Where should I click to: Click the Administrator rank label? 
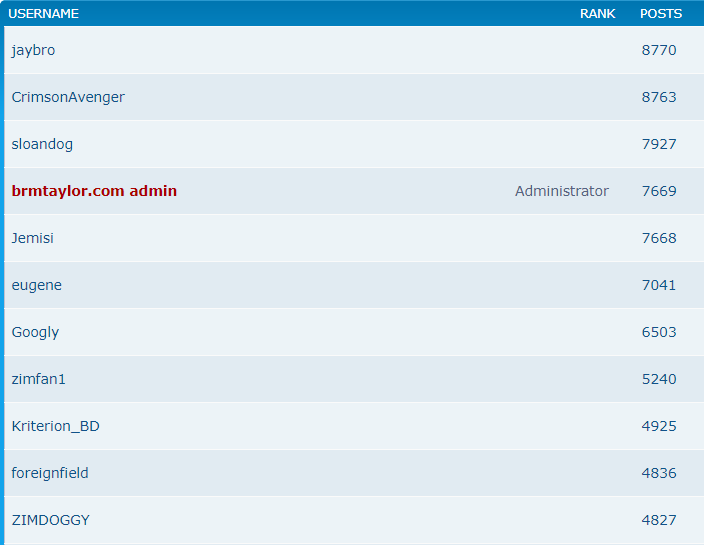point(561,191)
